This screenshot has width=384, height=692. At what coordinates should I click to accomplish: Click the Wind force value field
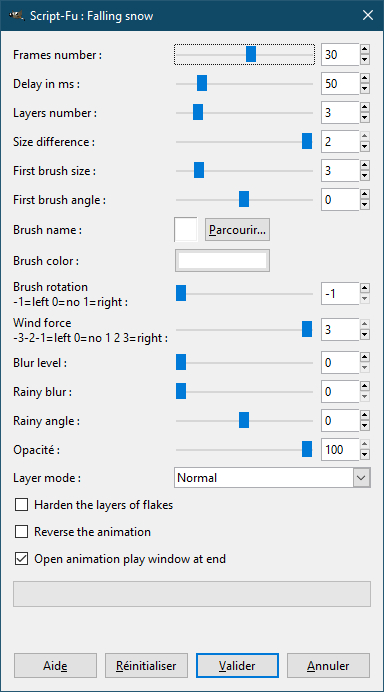coord(340,329)
